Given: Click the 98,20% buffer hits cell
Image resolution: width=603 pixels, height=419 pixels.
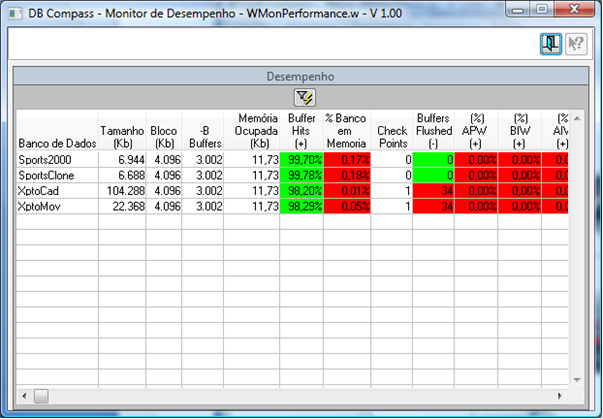Looking at the screenshot, I should [x=302, y=191].
